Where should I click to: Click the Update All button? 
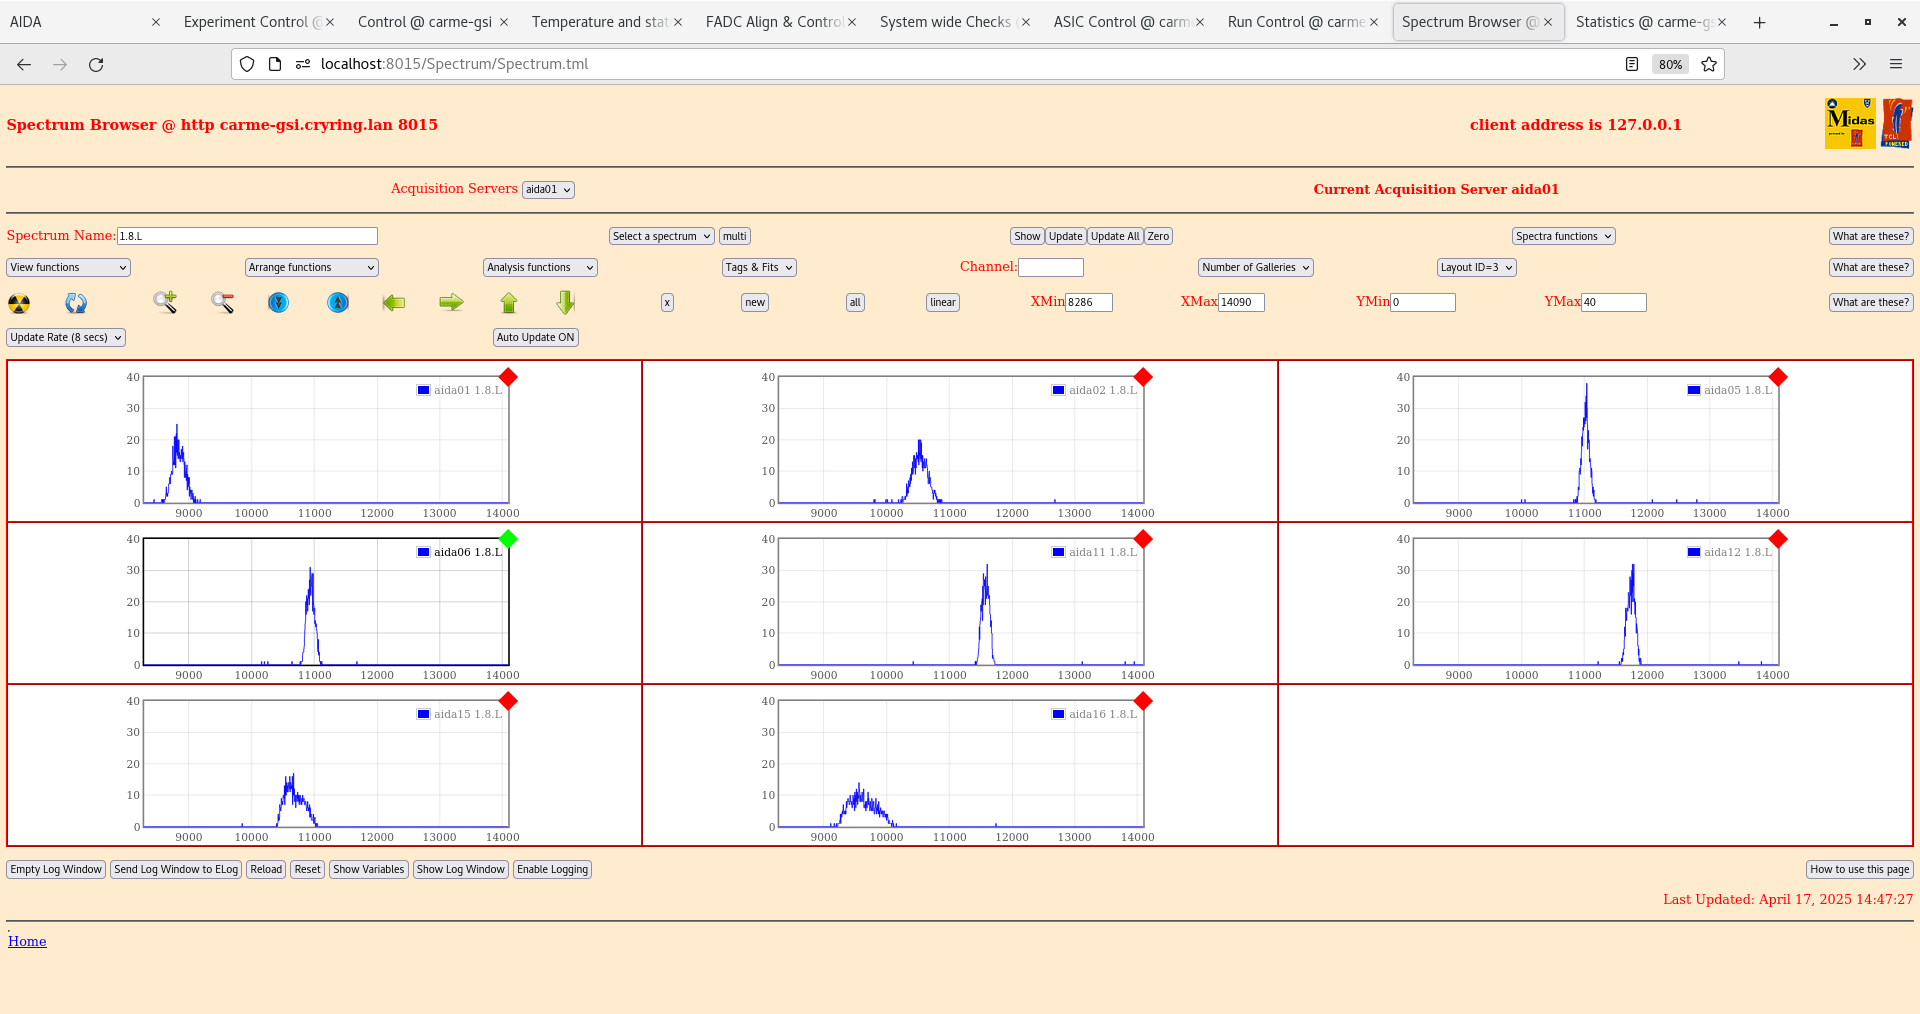[x=1114, y=236]
